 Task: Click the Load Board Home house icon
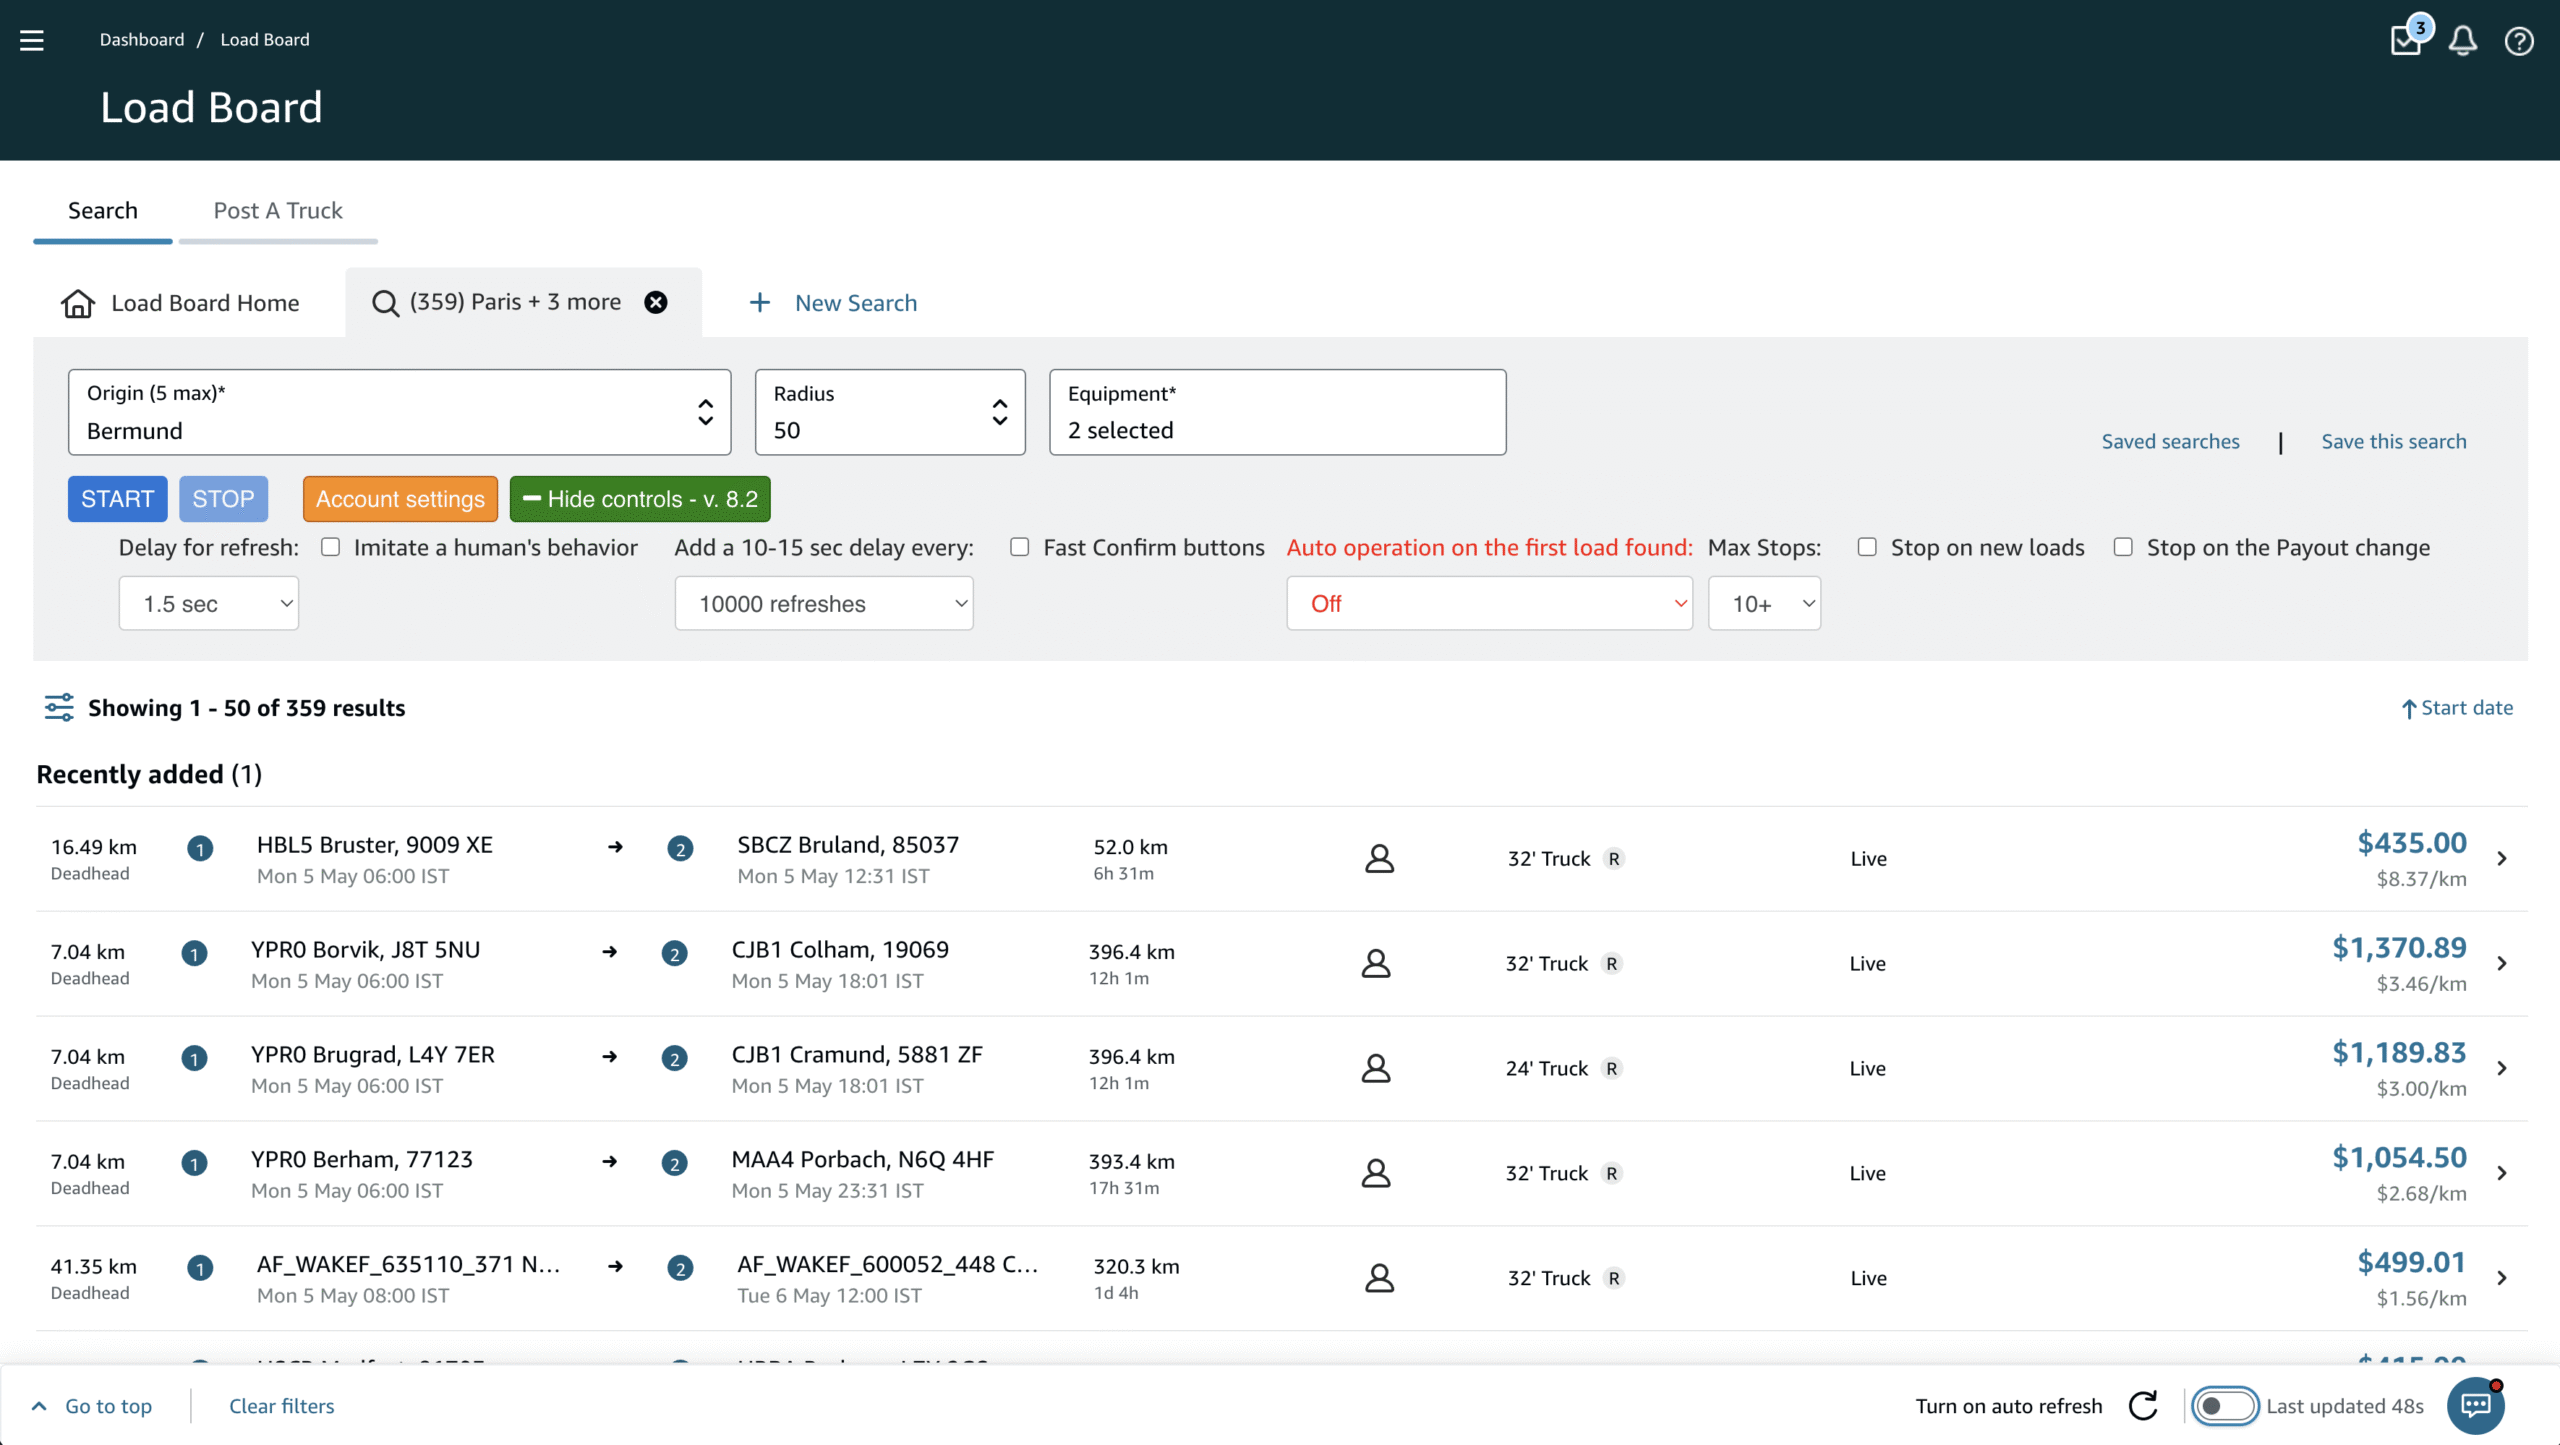coord(78,303)
